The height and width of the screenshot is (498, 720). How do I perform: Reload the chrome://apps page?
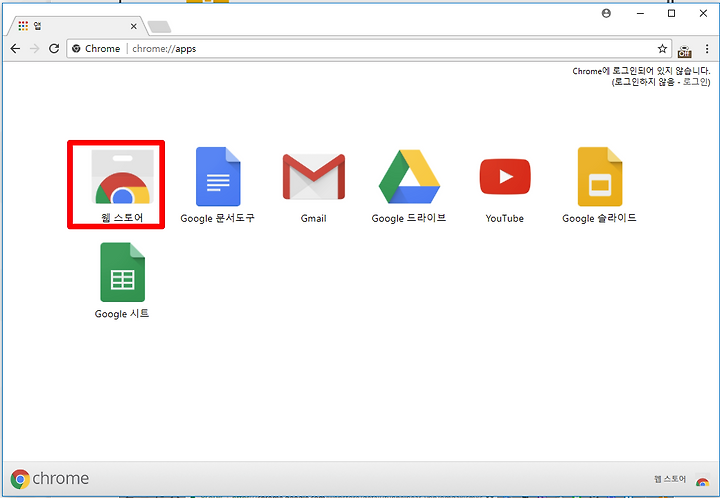click(54, 49)
